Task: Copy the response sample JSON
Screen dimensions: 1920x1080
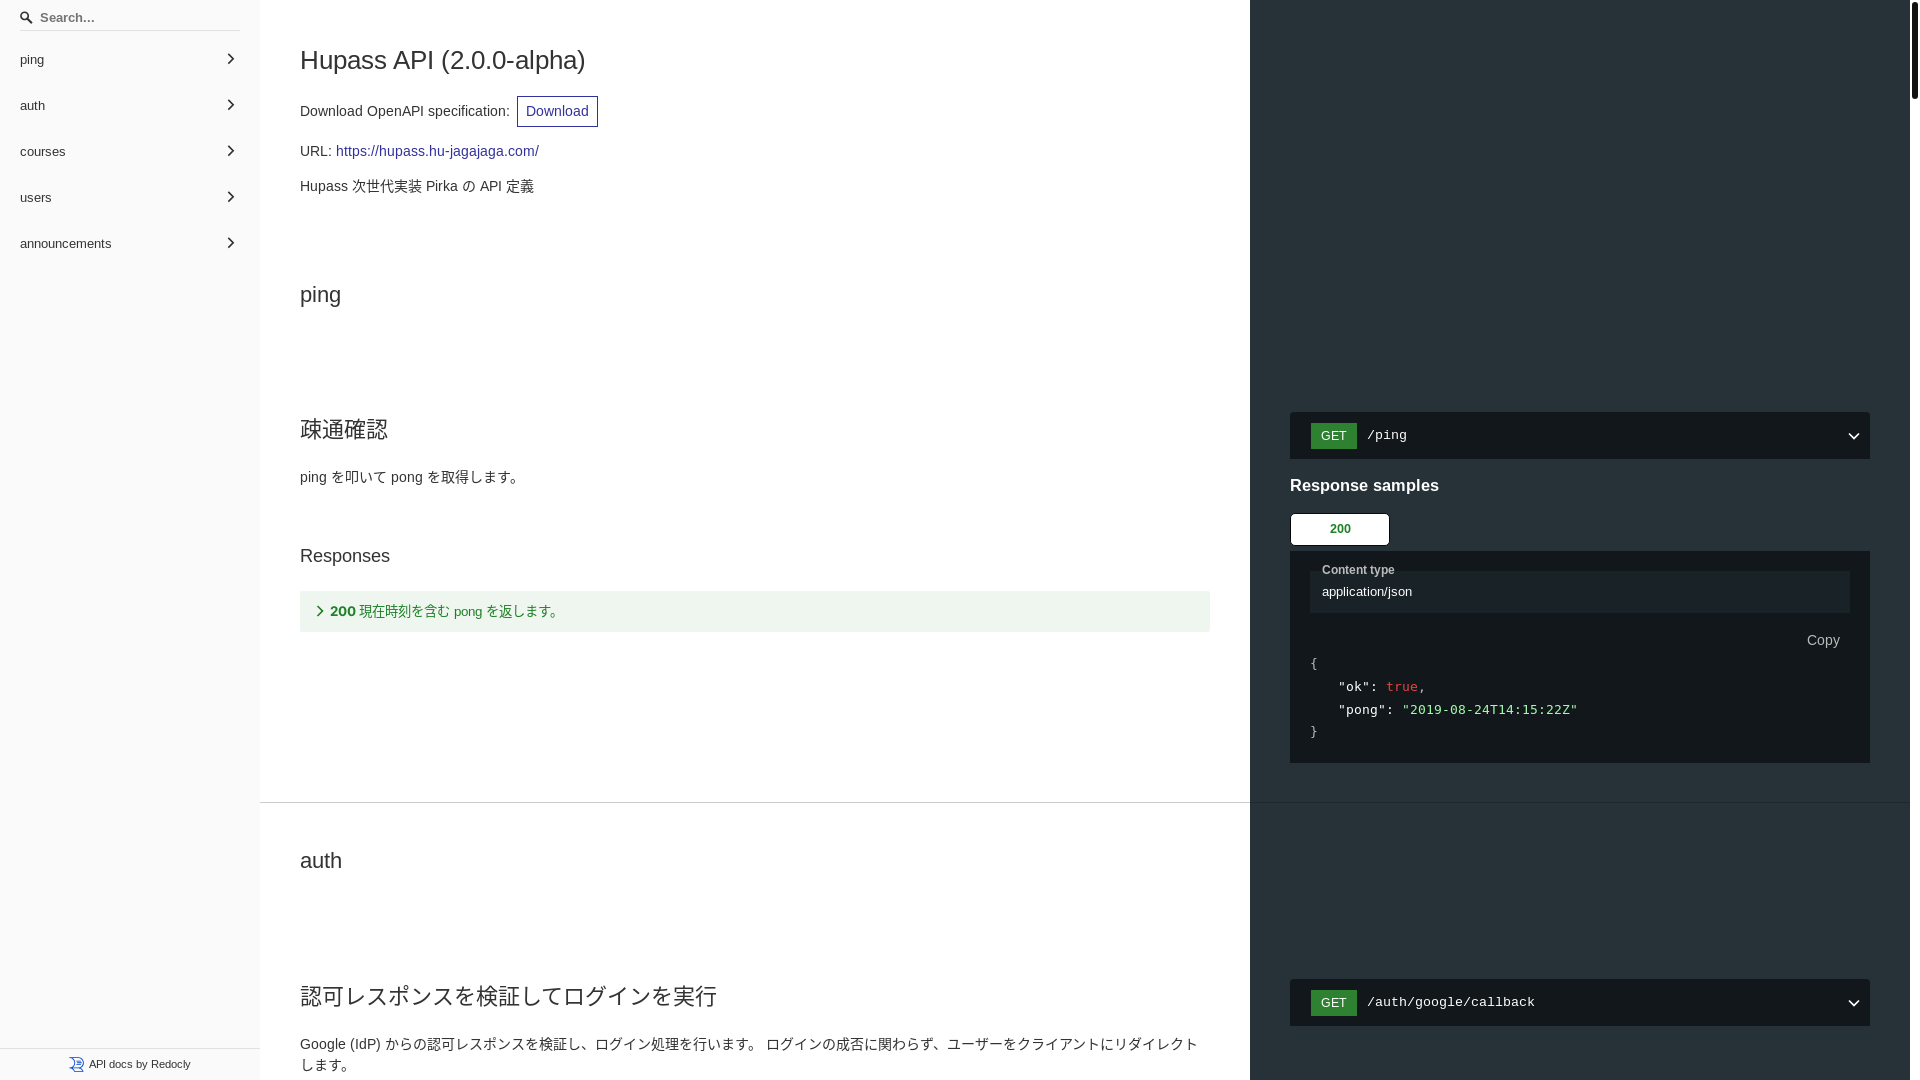Action: point(1823,640)
